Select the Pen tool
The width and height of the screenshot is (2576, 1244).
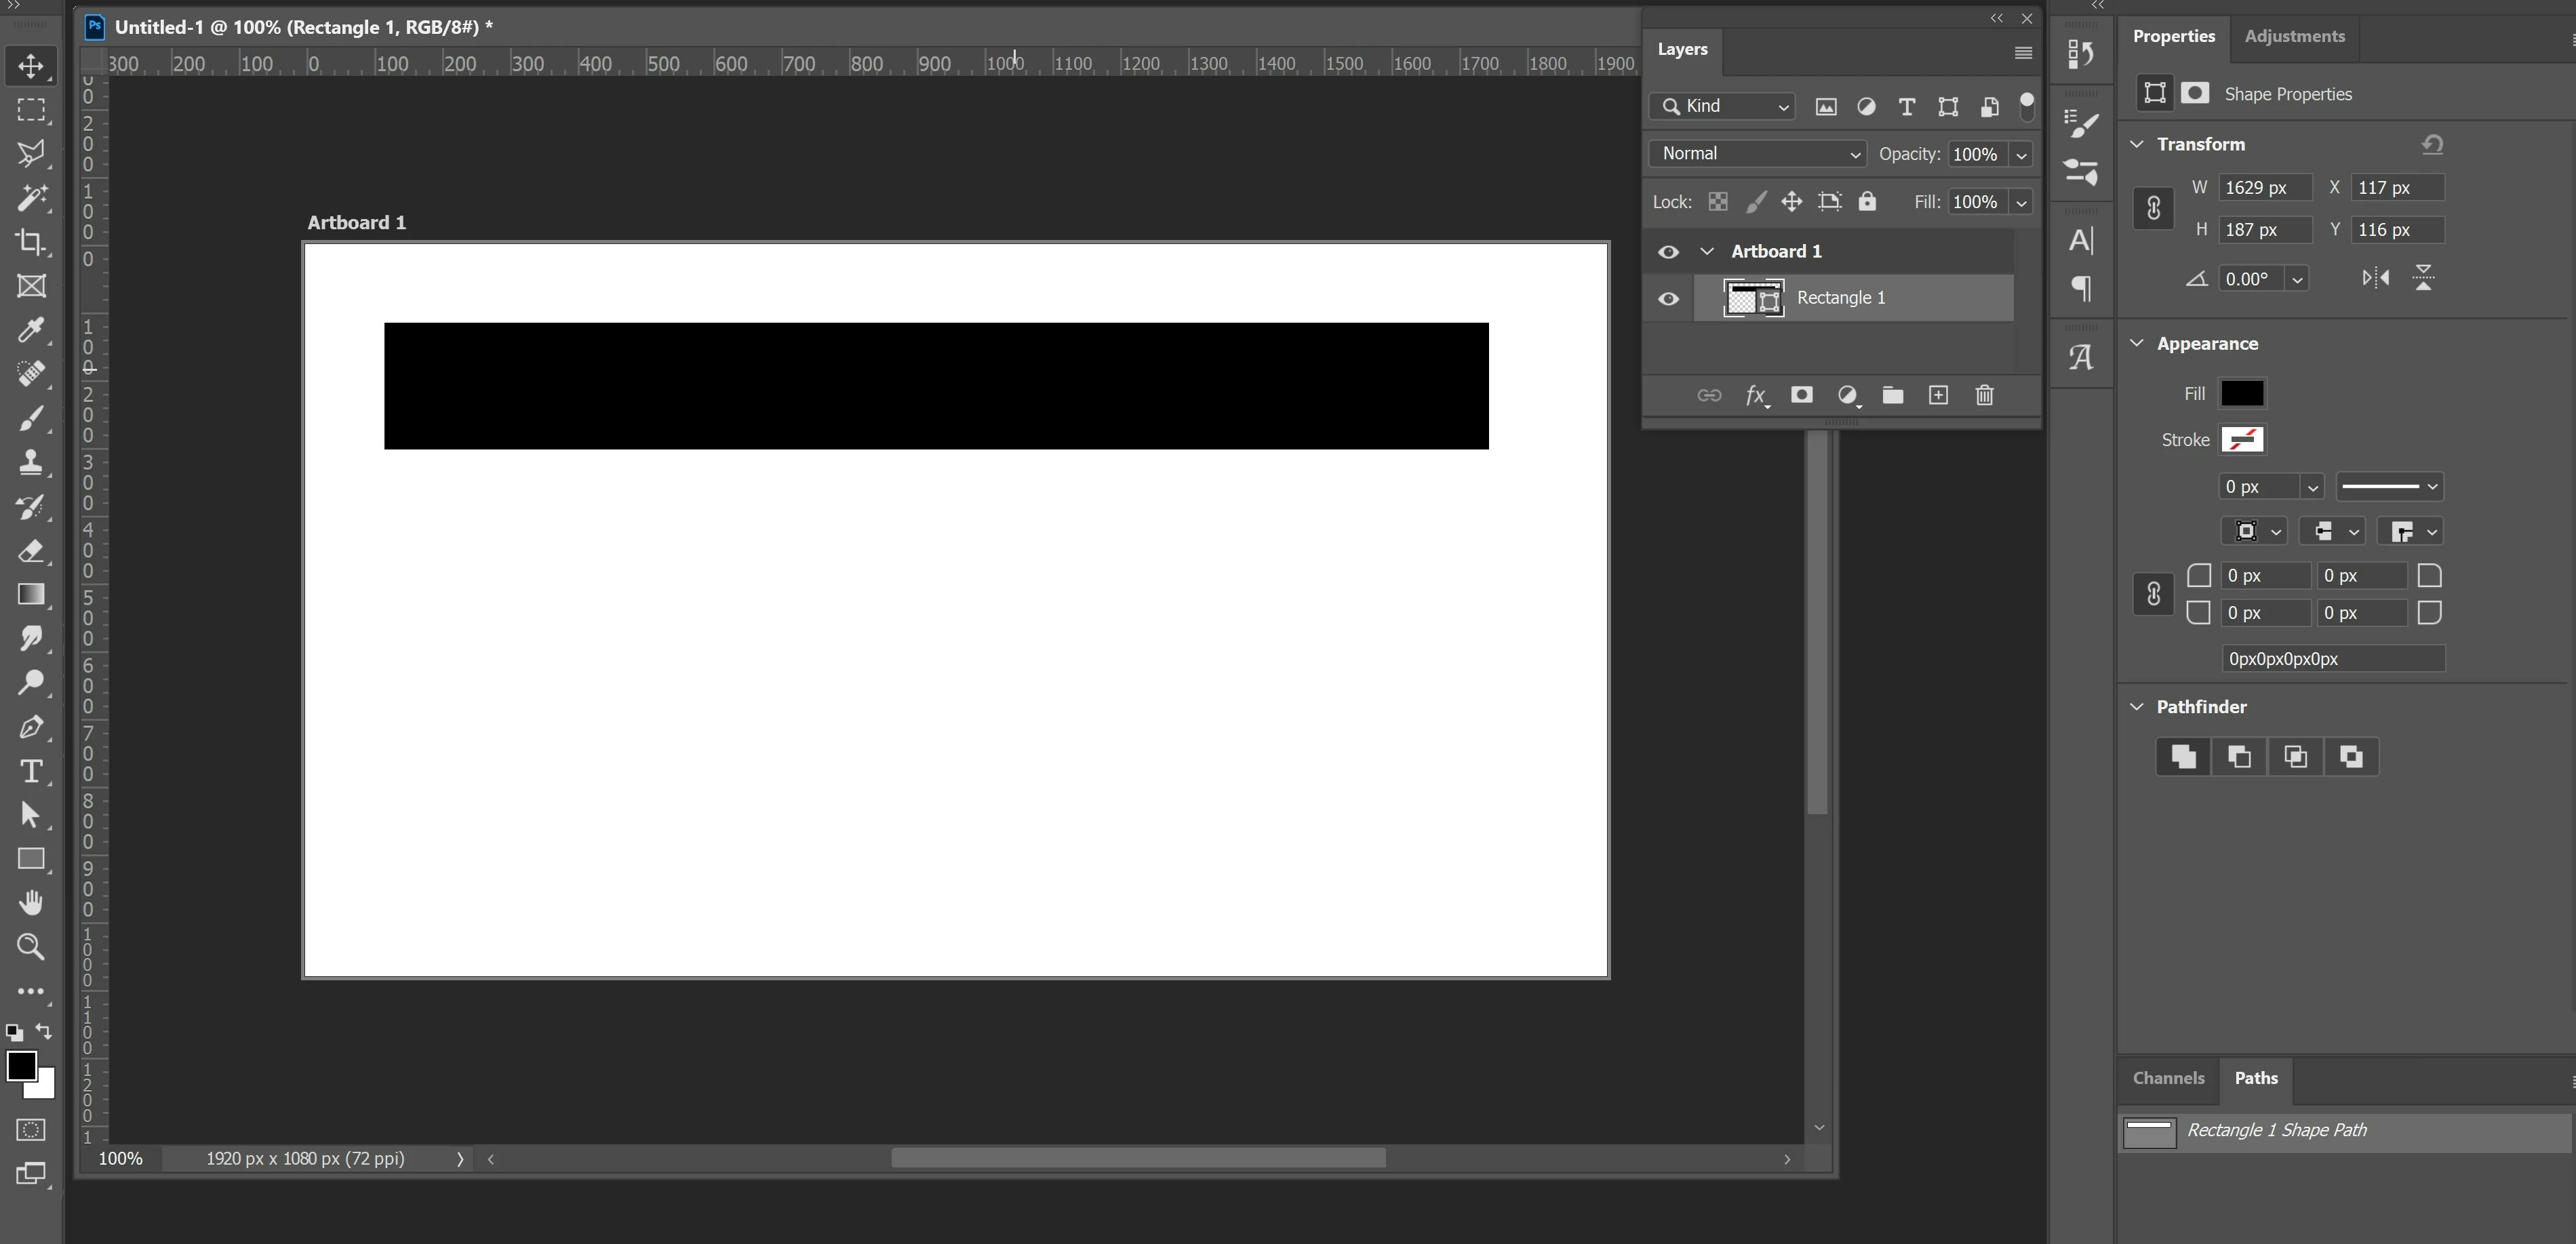31,727
